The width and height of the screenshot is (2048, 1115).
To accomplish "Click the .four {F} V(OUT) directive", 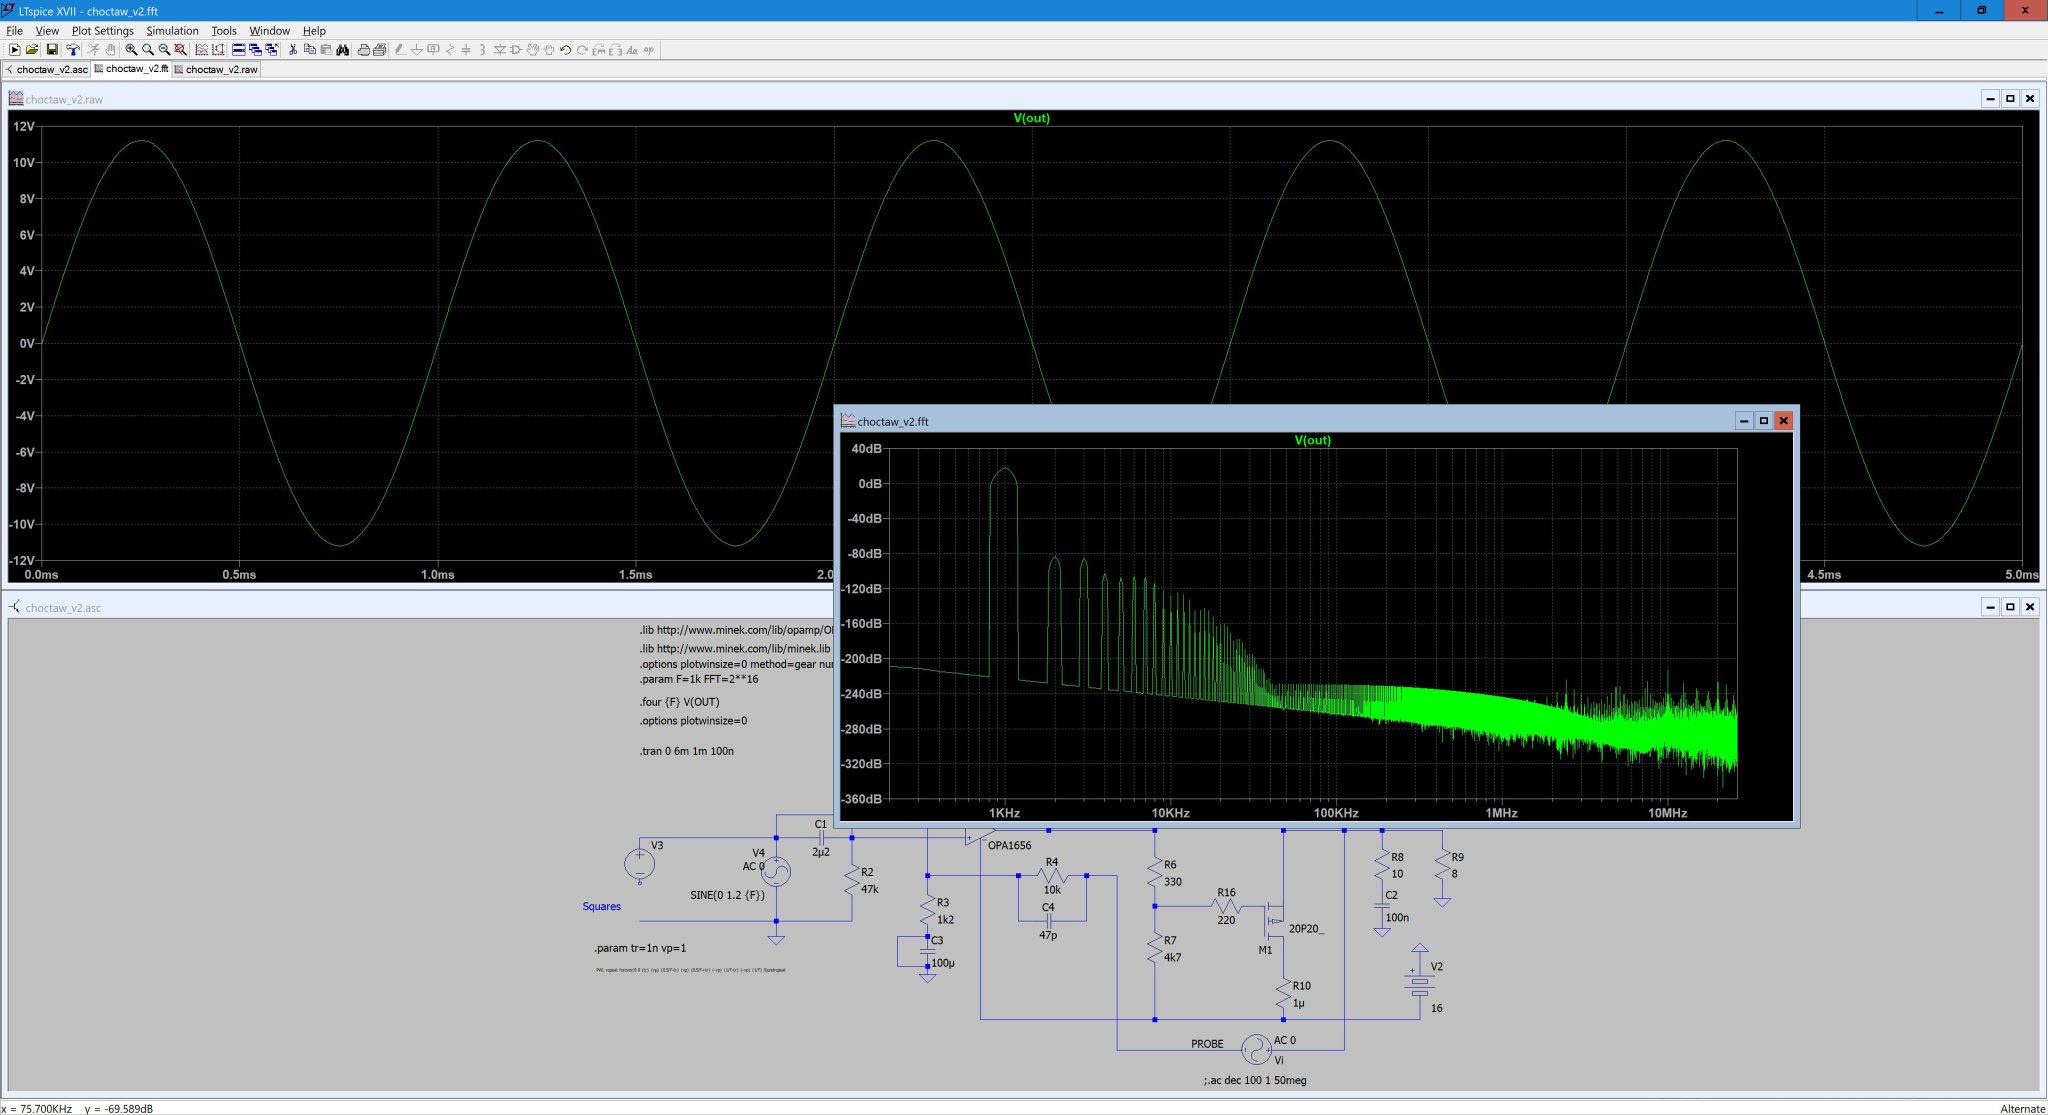I will pyautogui.click(x=679, y=702).
